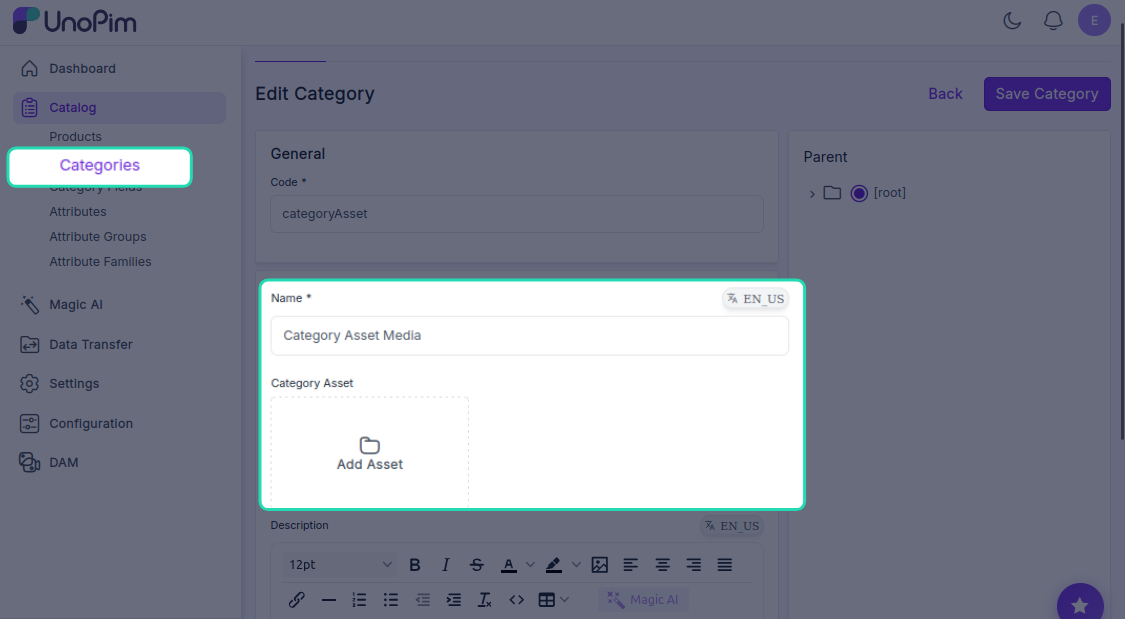This screenshot has height=619, width=1125.
Task: Click the Back link
Action: point(945,94)
